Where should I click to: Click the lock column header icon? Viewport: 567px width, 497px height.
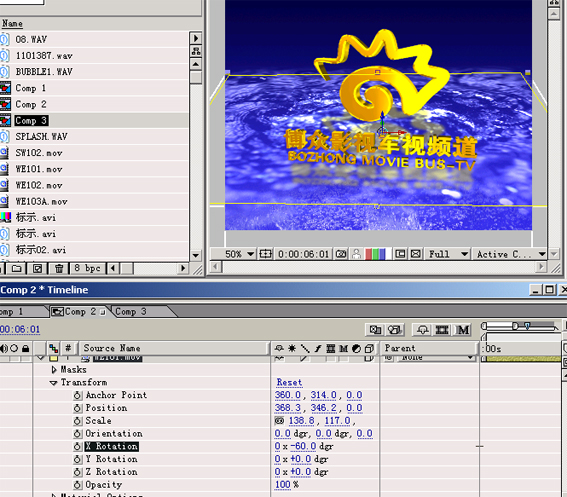25,348
